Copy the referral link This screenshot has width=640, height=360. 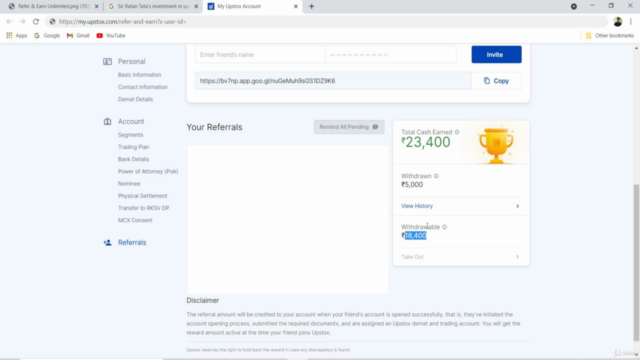pyautogui.click(x=496, y=81)
